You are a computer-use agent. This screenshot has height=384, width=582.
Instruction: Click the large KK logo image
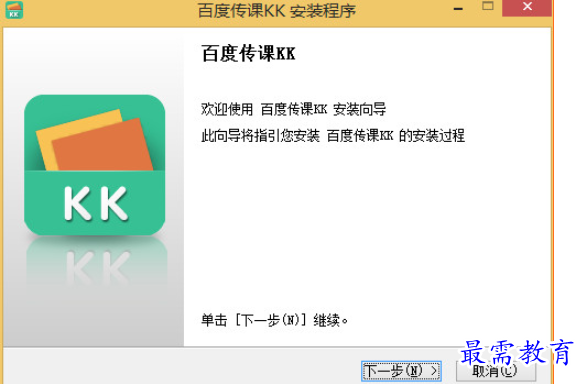[95, 165]
